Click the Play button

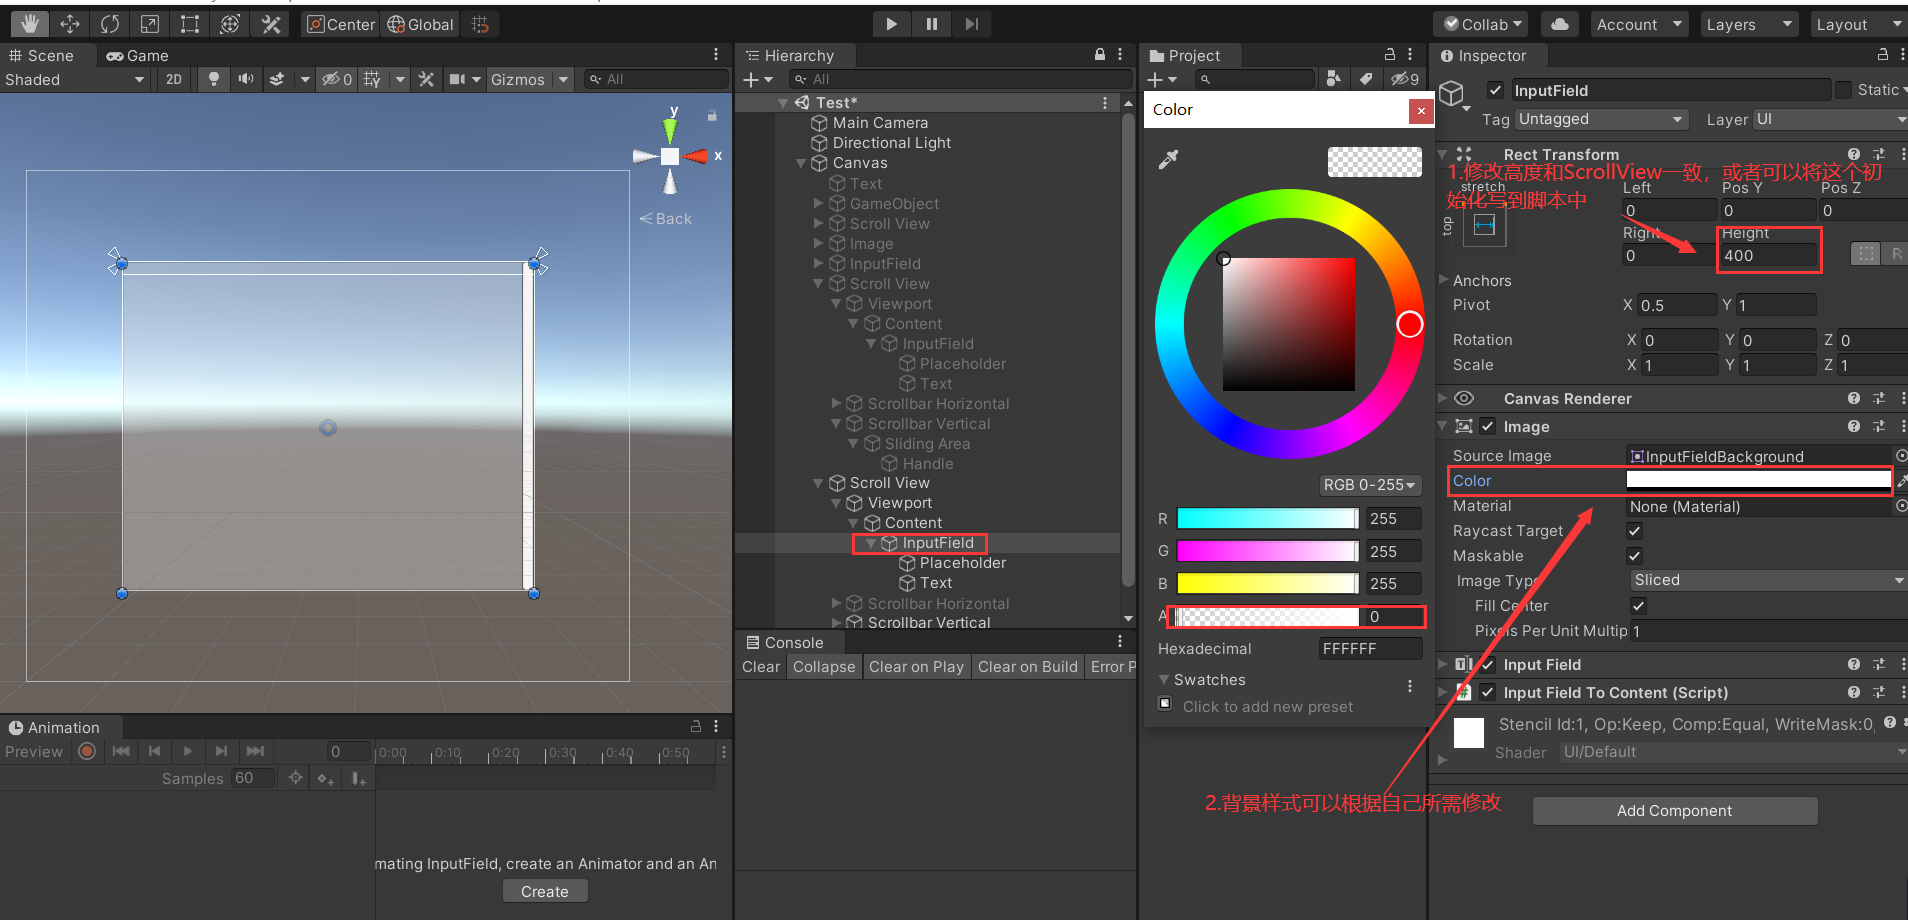coord(891,24)
